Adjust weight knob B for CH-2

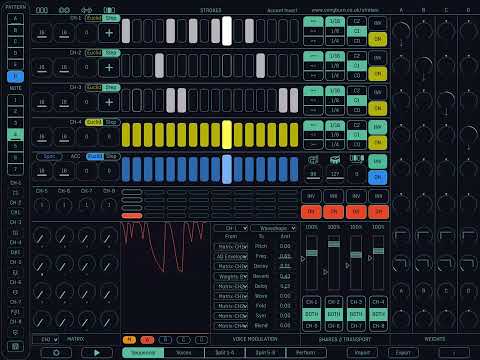coord(424,66)
